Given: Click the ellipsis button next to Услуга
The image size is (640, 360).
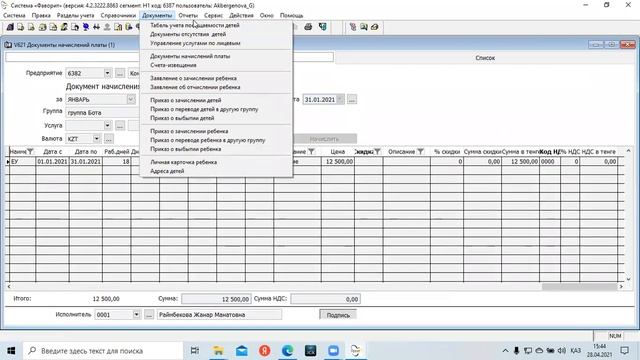Looking at the screenshot, I should click(120, 125).
